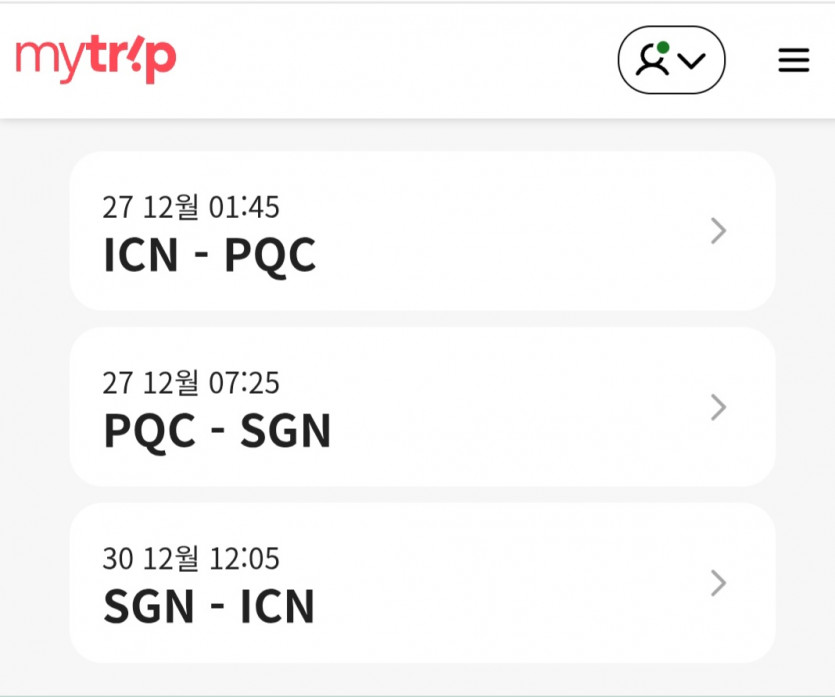Open the SGN - ICN flight
This screenshot has height=697, width=835.
pos(209,606)
